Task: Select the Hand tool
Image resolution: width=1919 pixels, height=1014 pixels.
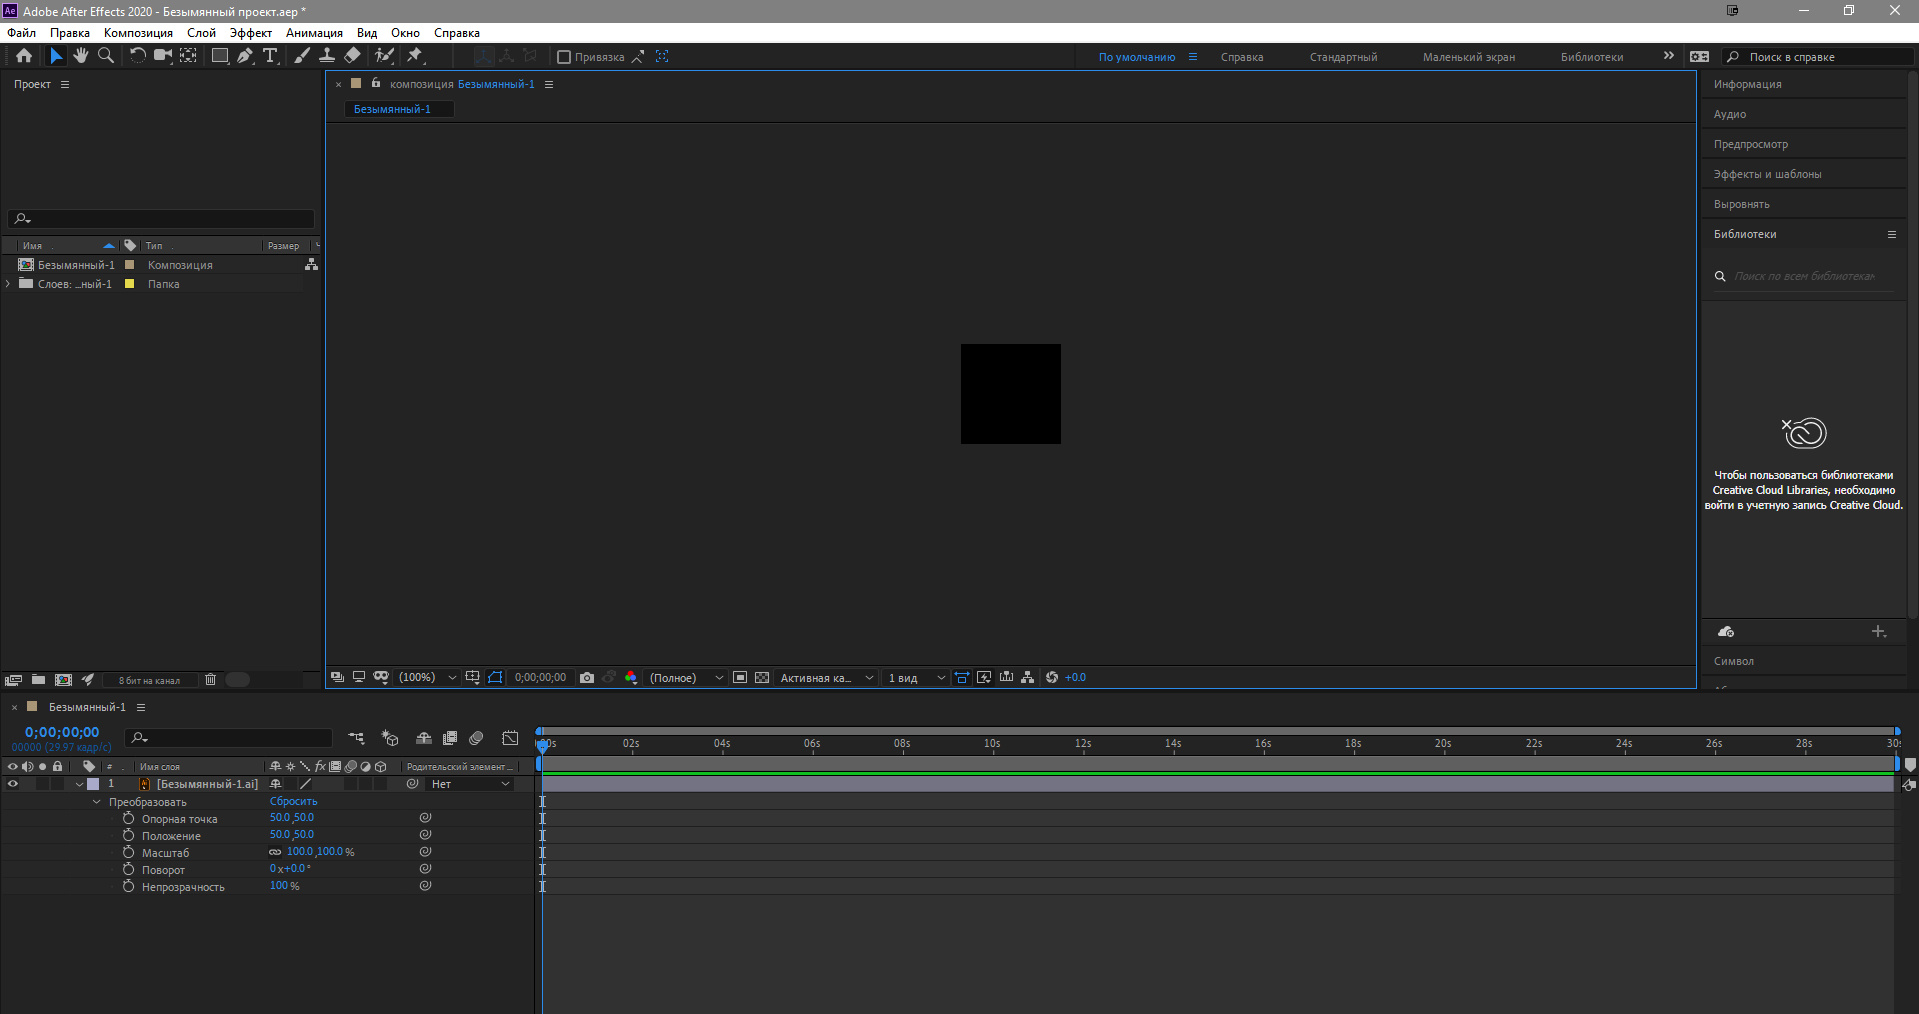Action: 81,56
